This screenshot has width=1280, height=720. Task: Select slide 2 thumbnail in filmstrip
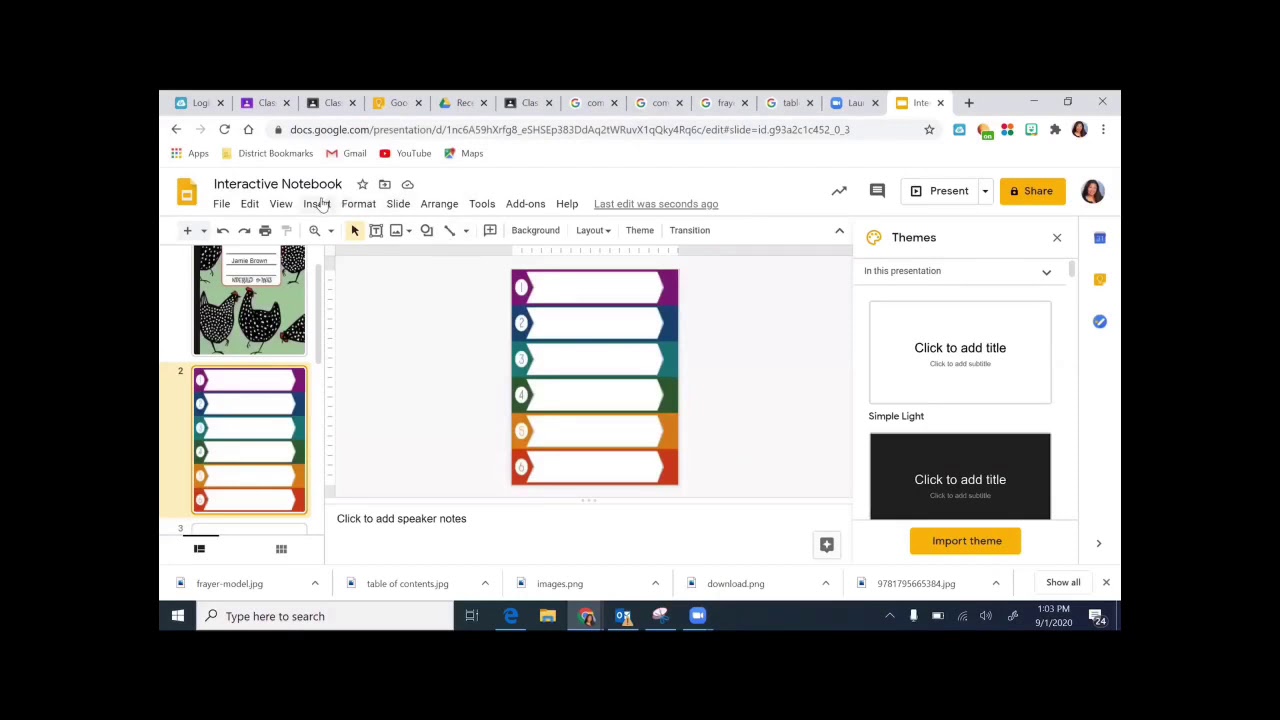pyautogui.click(x=249, y=440)
